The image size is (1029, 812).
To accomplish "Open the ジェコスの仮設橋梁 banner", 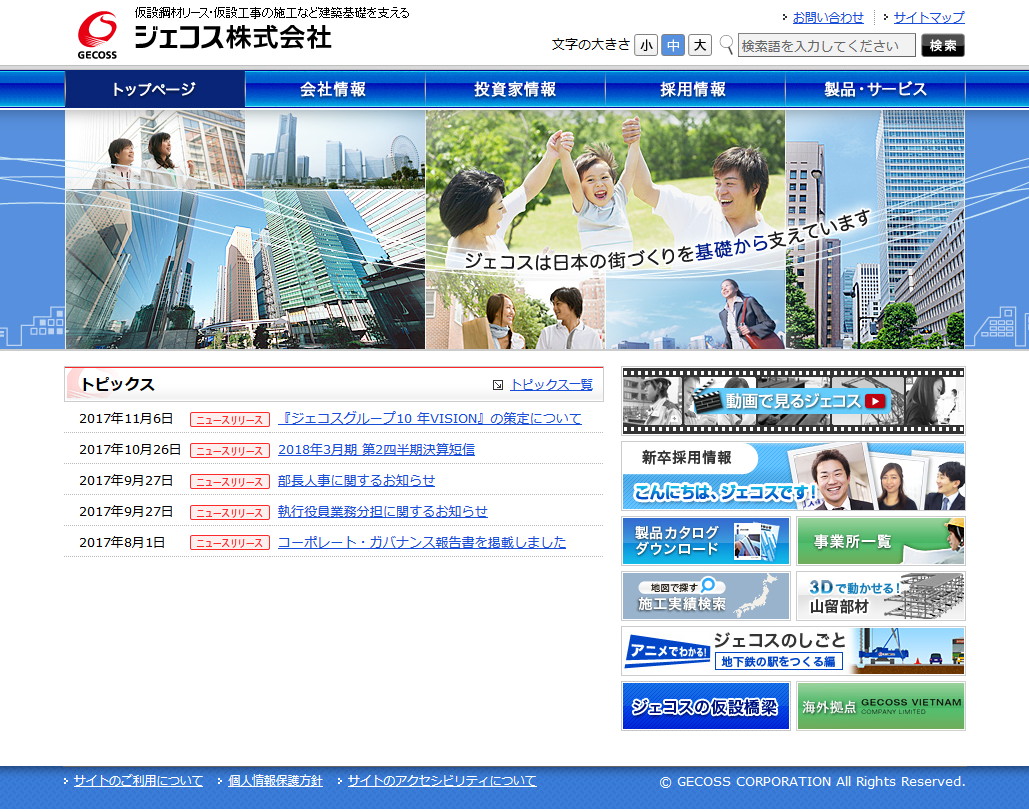I will [x=705, y=706].
